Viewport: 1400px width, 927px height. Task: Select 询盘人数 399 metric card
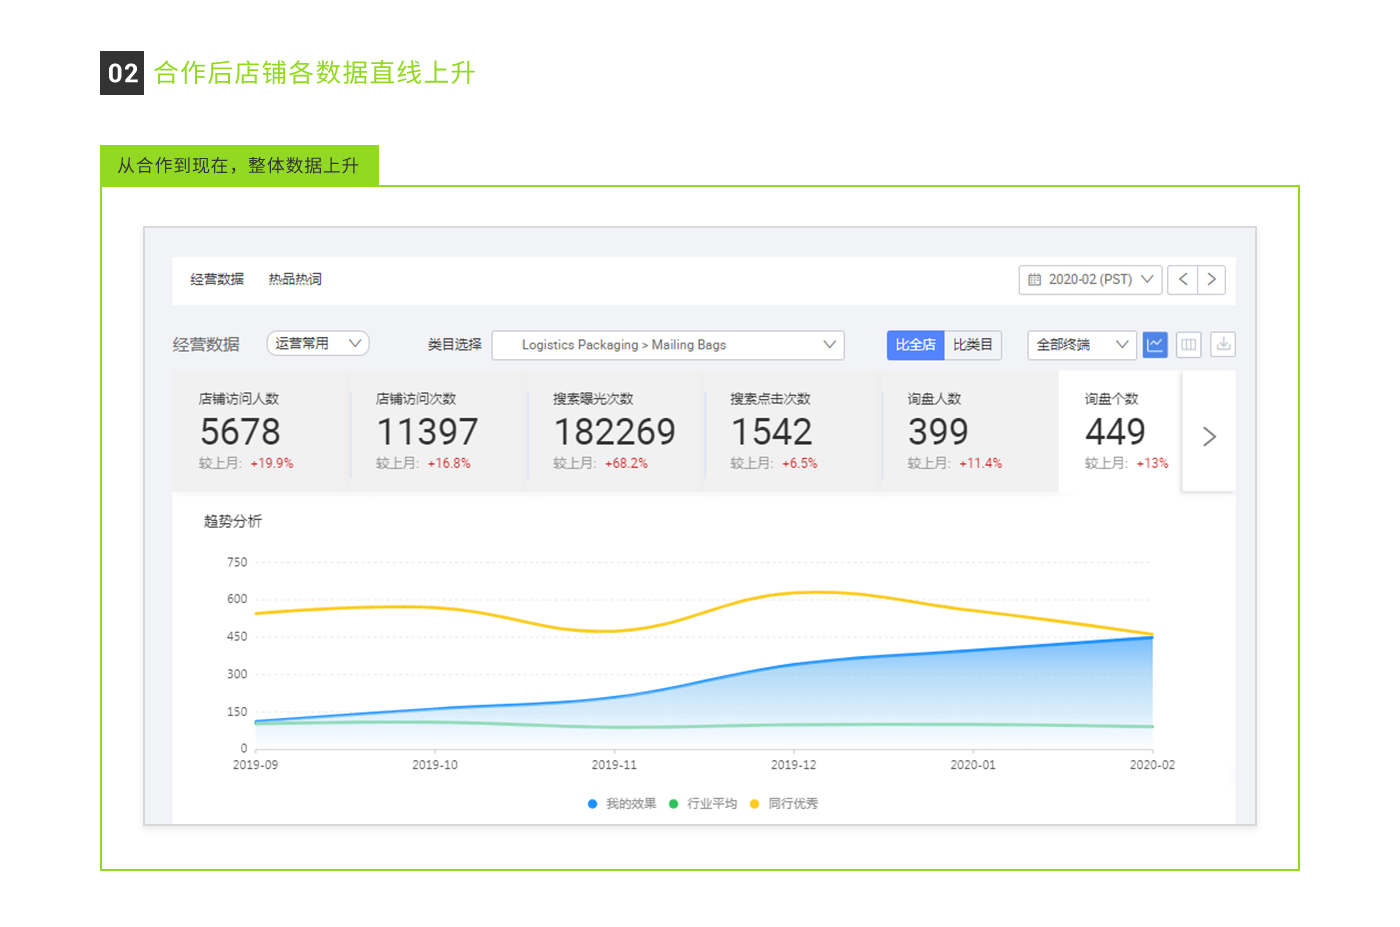tap(970, 431)
